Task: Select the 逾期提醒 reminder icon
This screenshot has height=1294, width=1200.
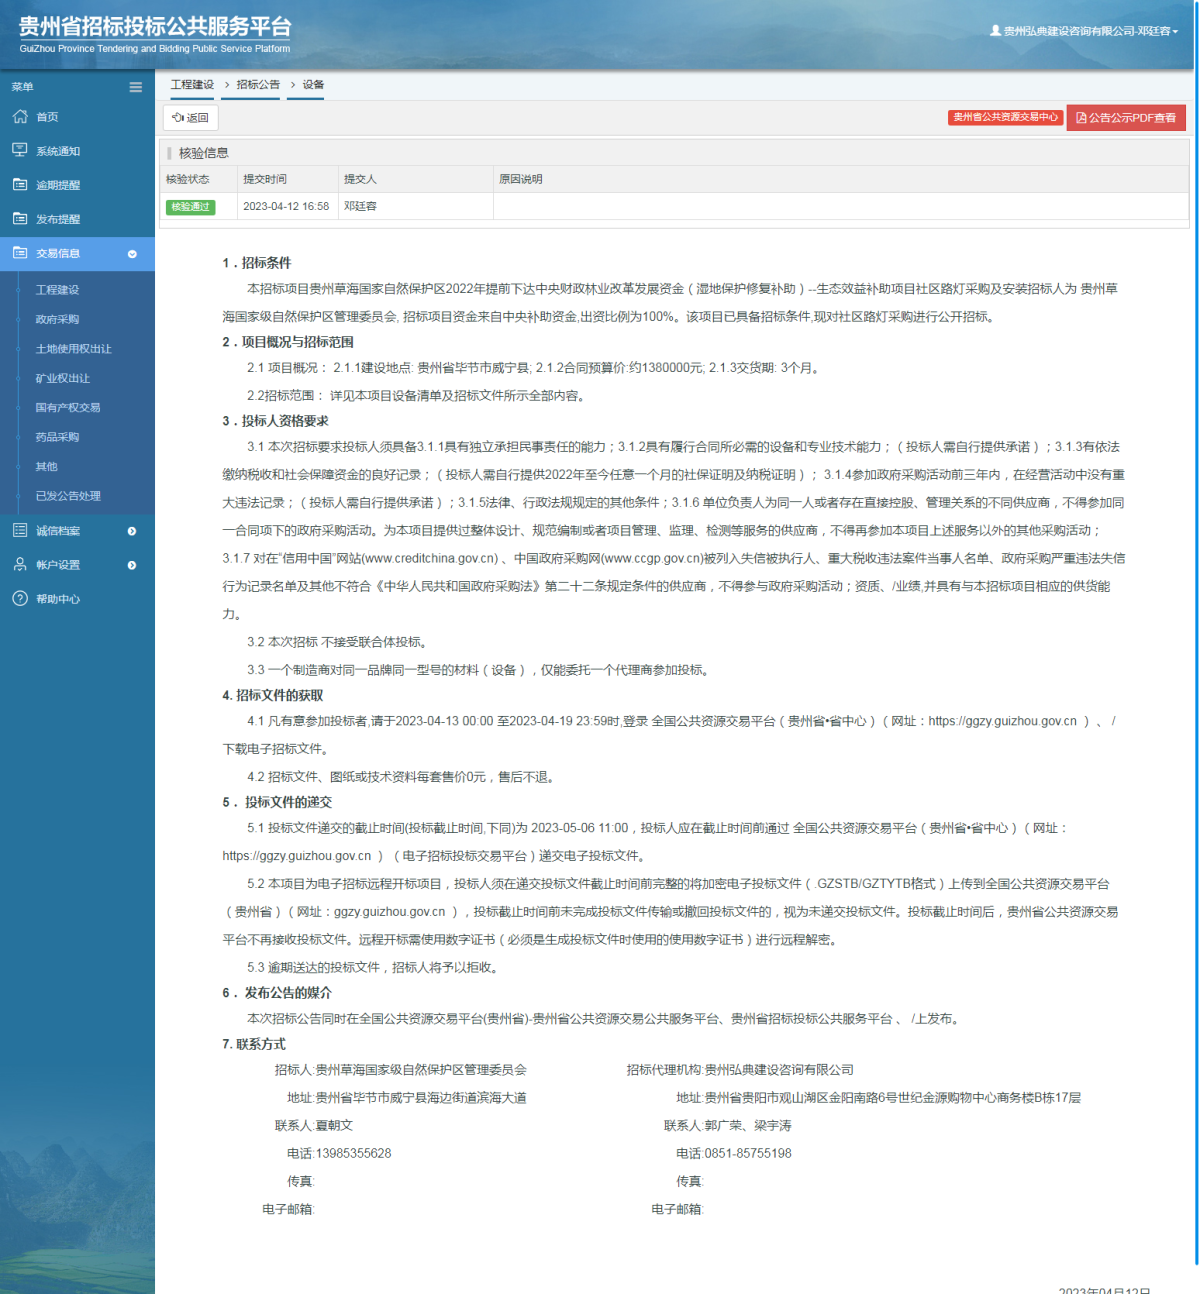Action: coord(20,184)
